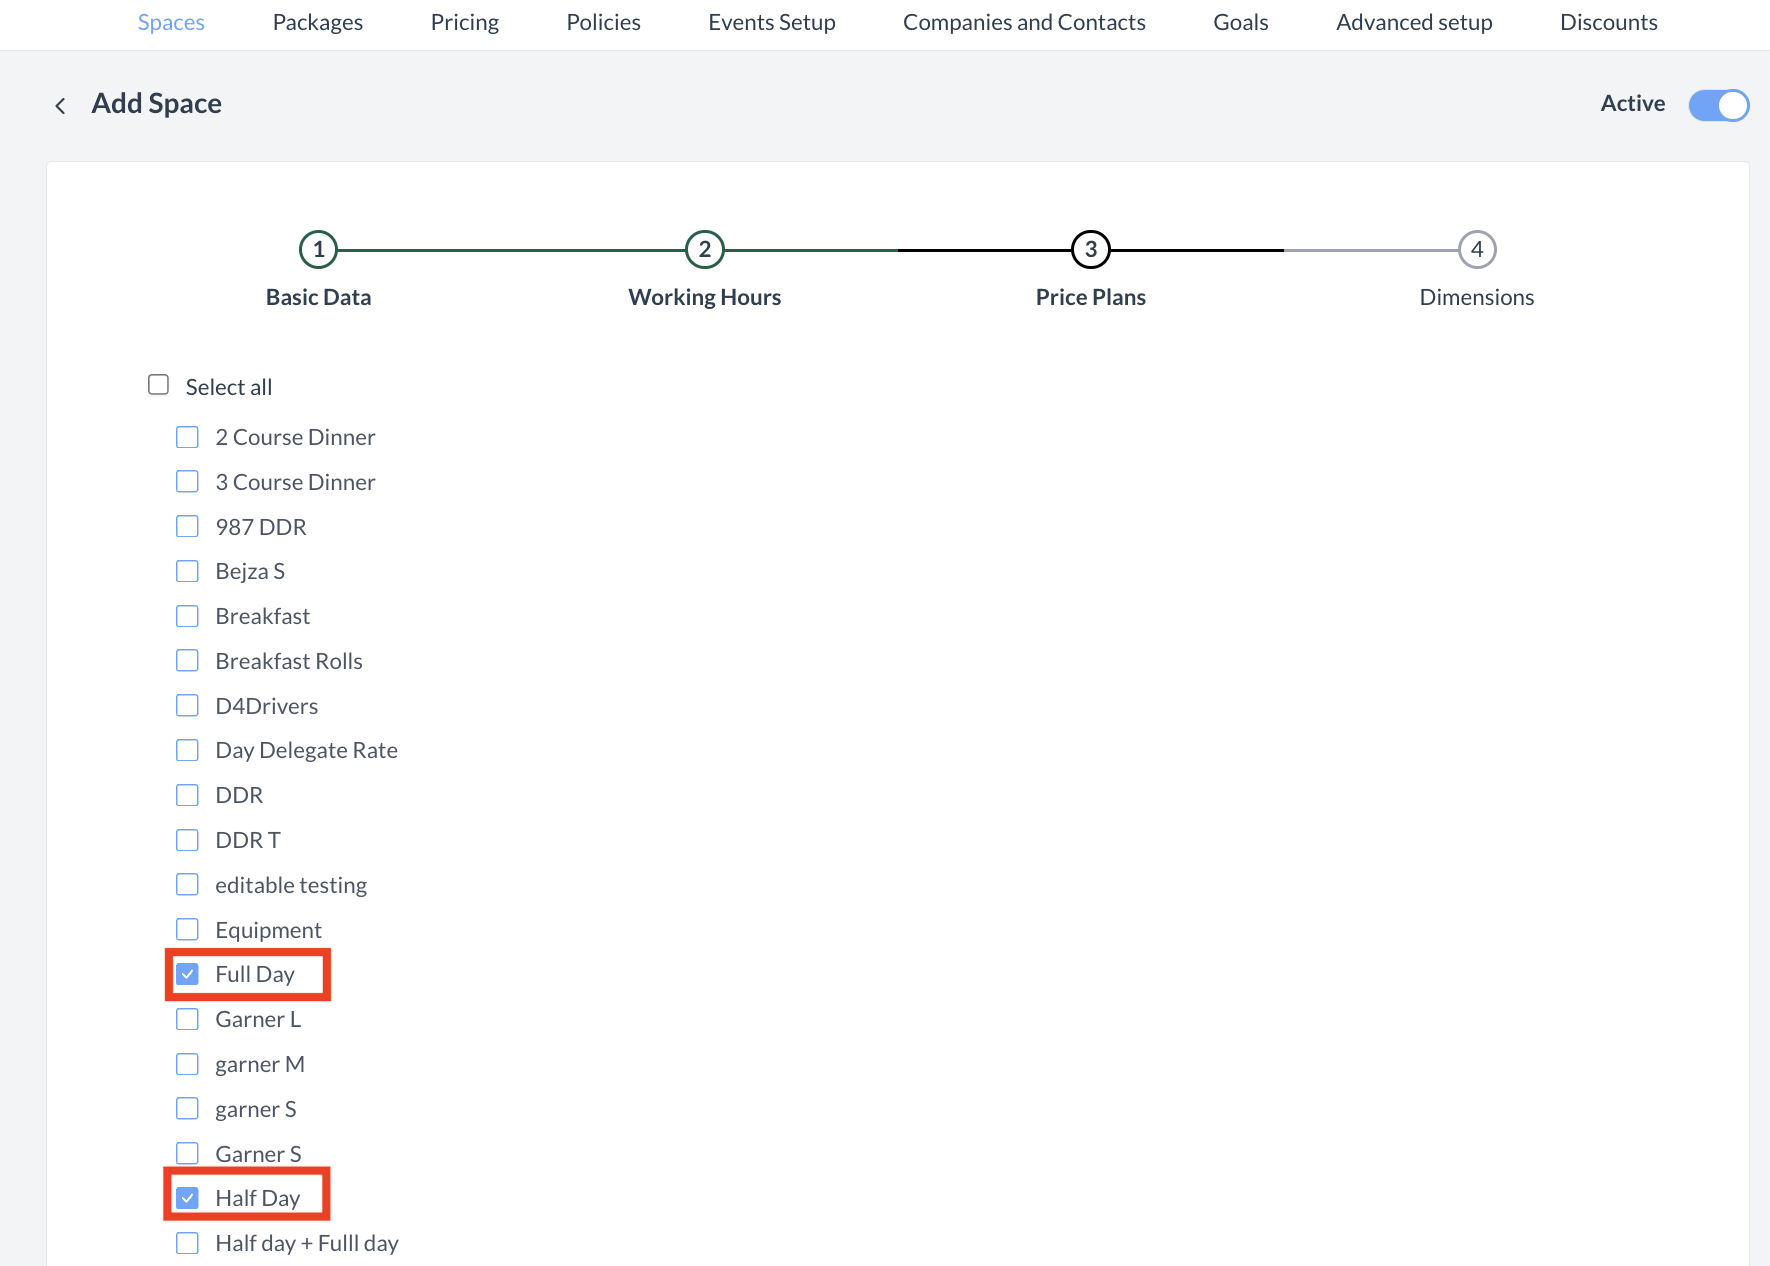
Task: Click the back arrow beside Add Space
Action: [61, 105]
